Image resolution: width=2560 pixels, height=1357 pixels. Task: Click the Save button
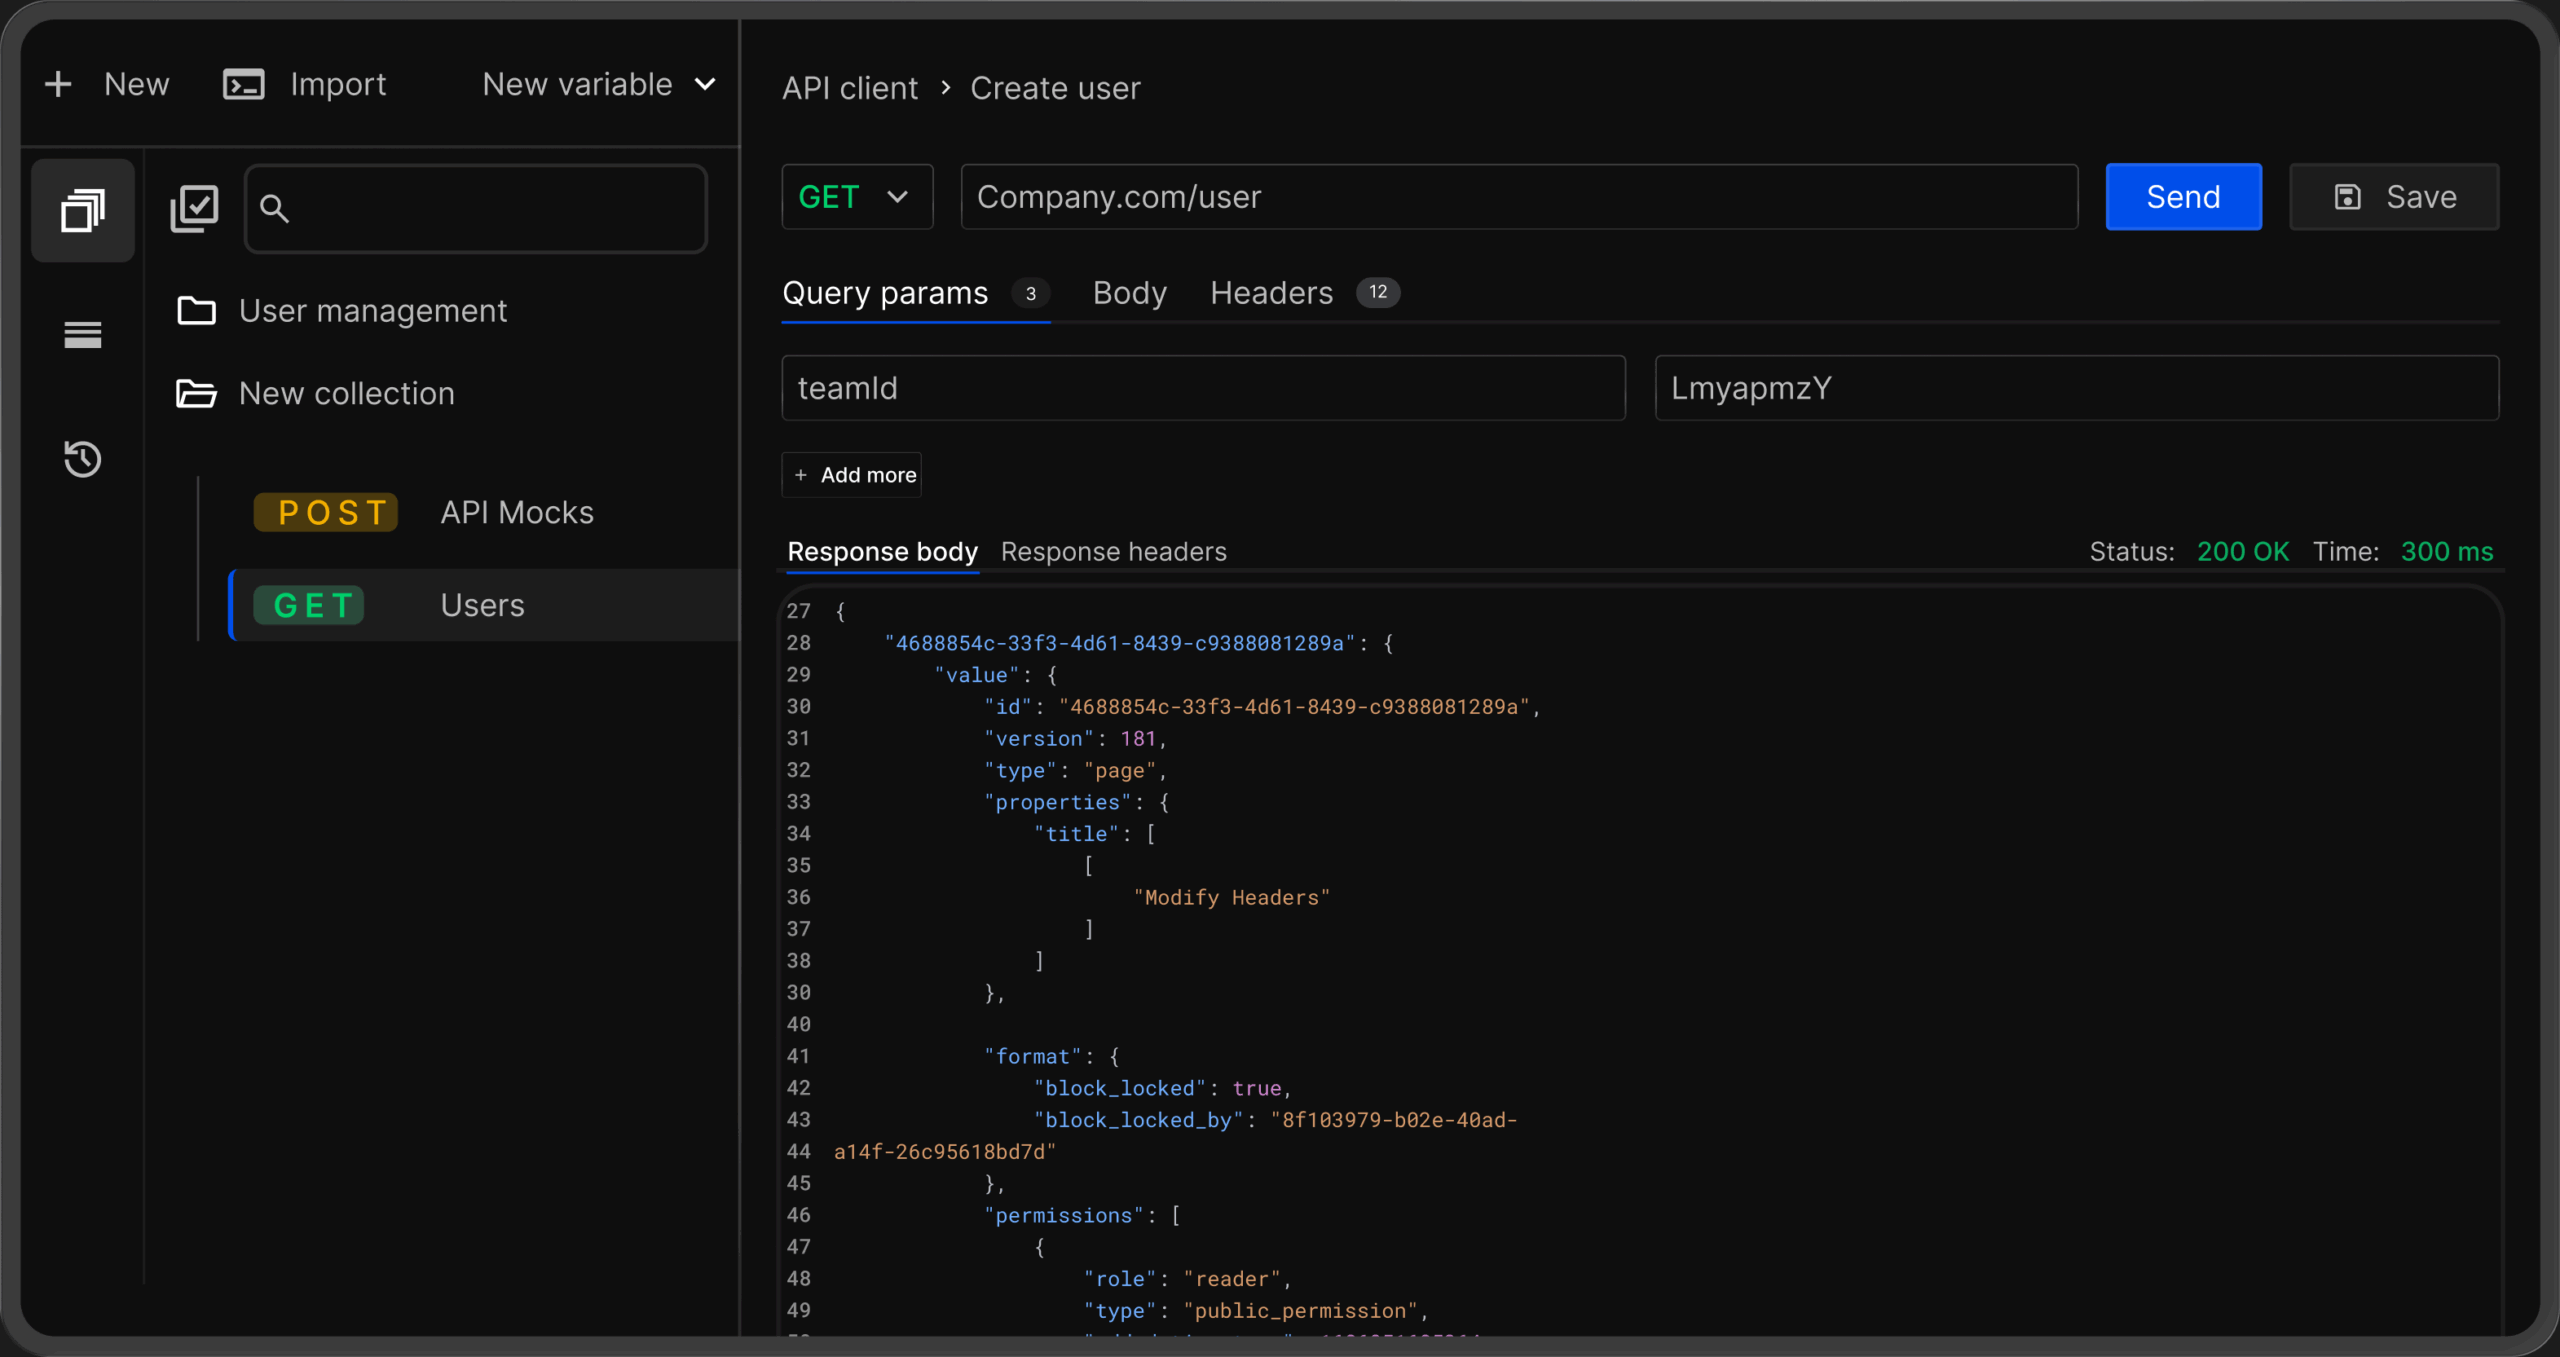[2394, 197]
